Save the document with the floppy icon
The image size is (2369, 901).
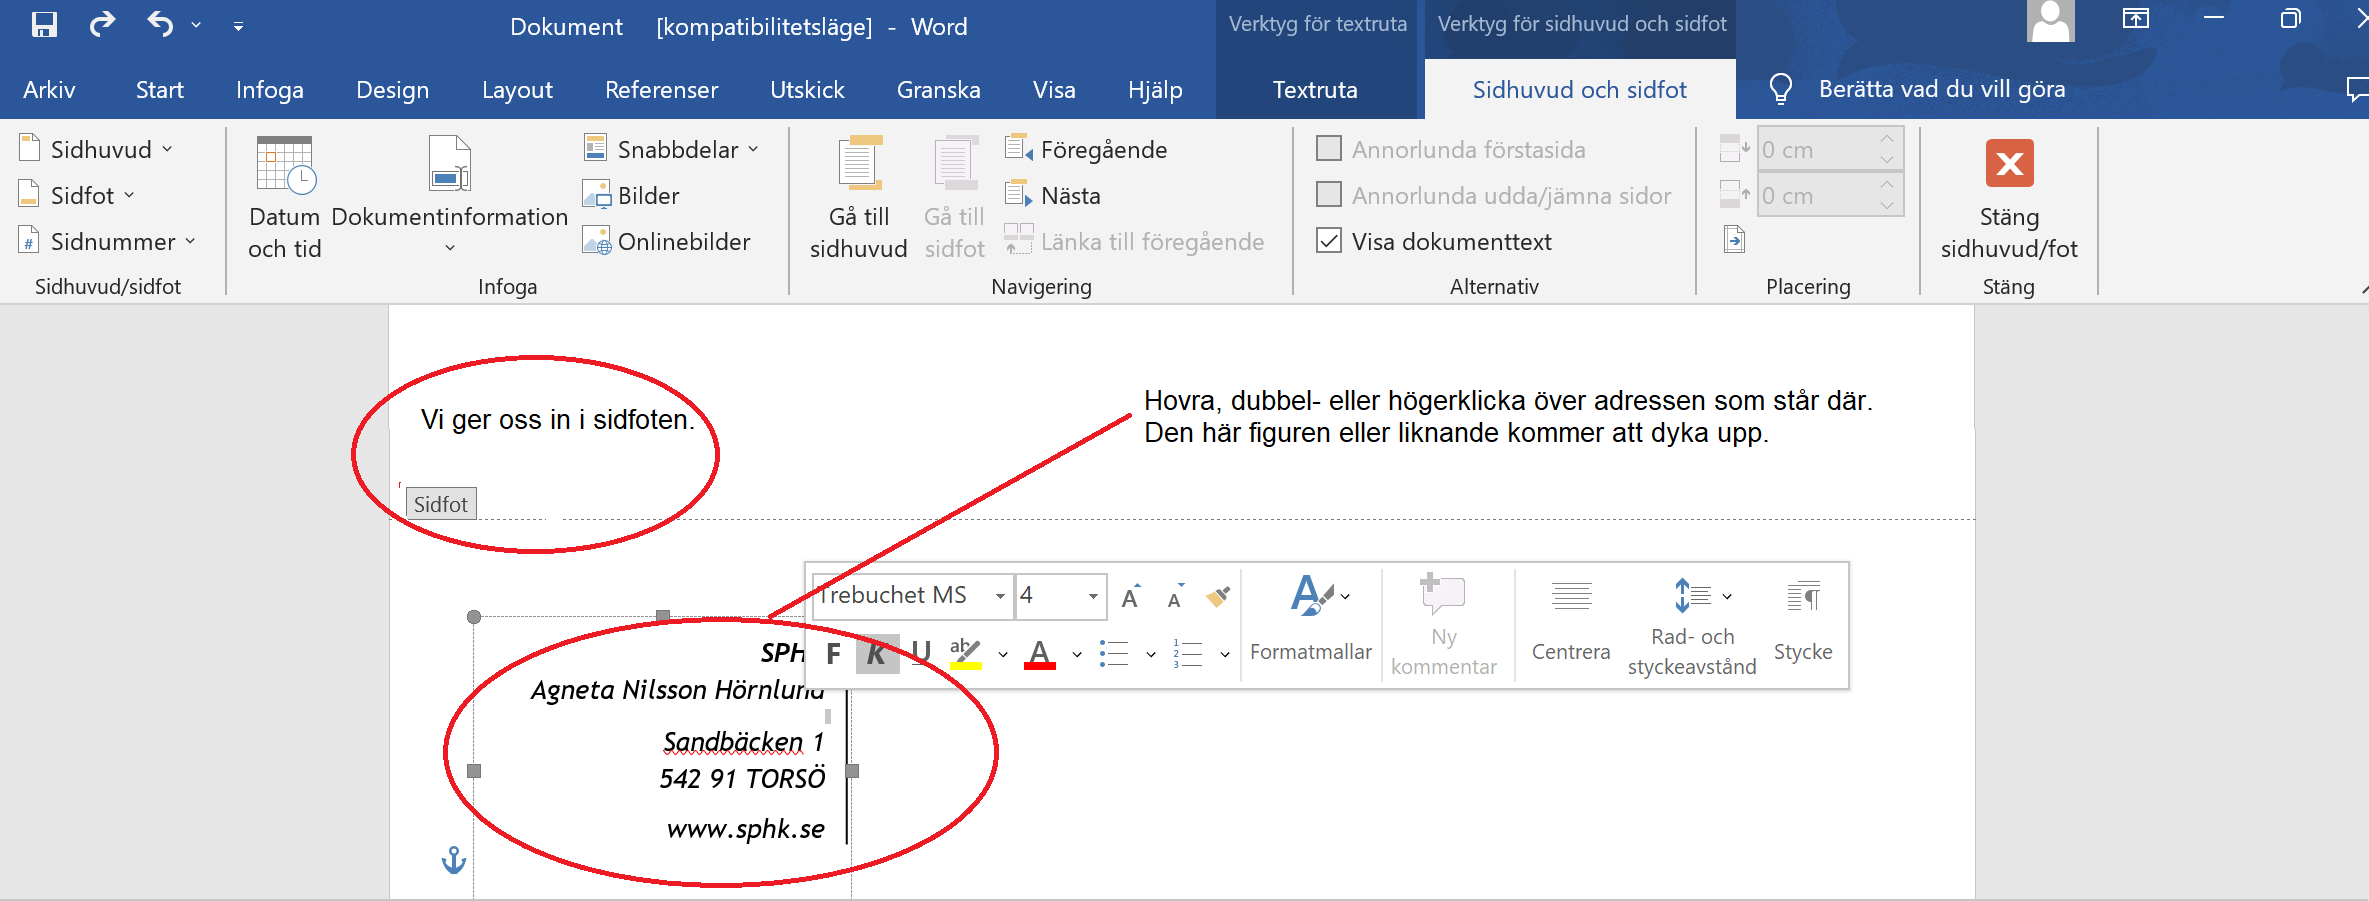(44, 24)
